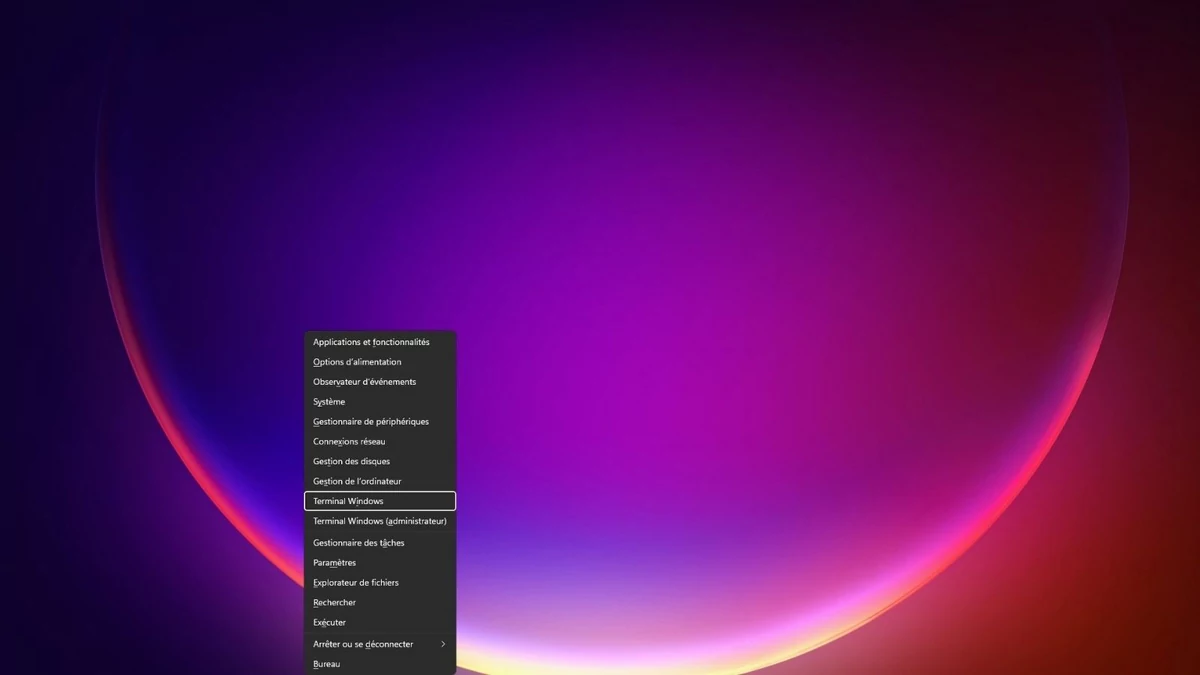The height and width of the screenshot is (675, 1200).
Task: Open Applications et fonctionnalités
Action: (380, 342)
